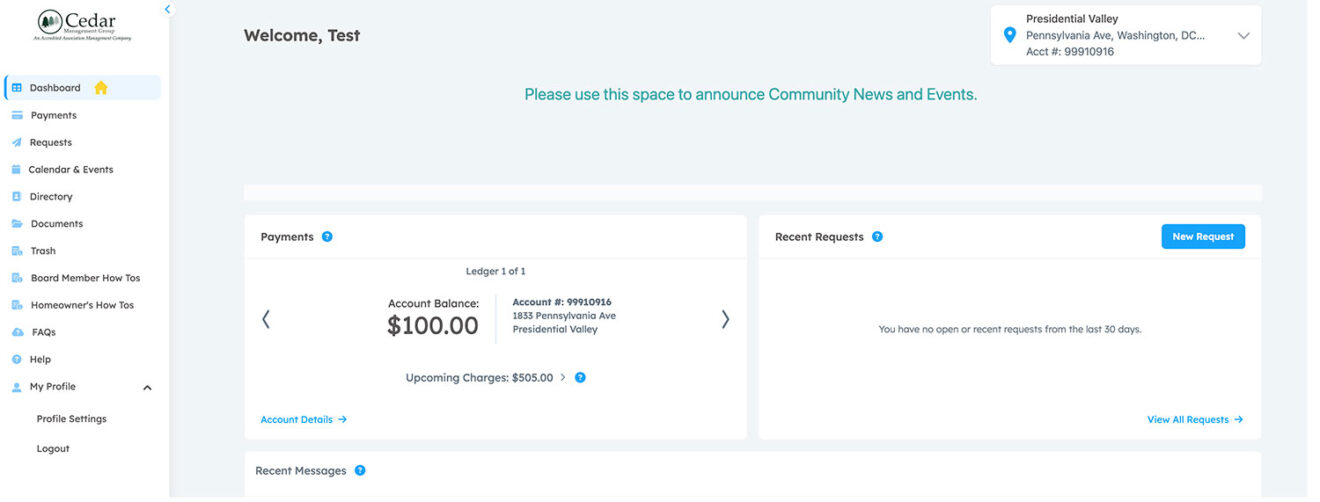This screenshot has height=502, width=1320.
Task: Click the yellow home icon beside Dashboard
Action: pos(101,88)
